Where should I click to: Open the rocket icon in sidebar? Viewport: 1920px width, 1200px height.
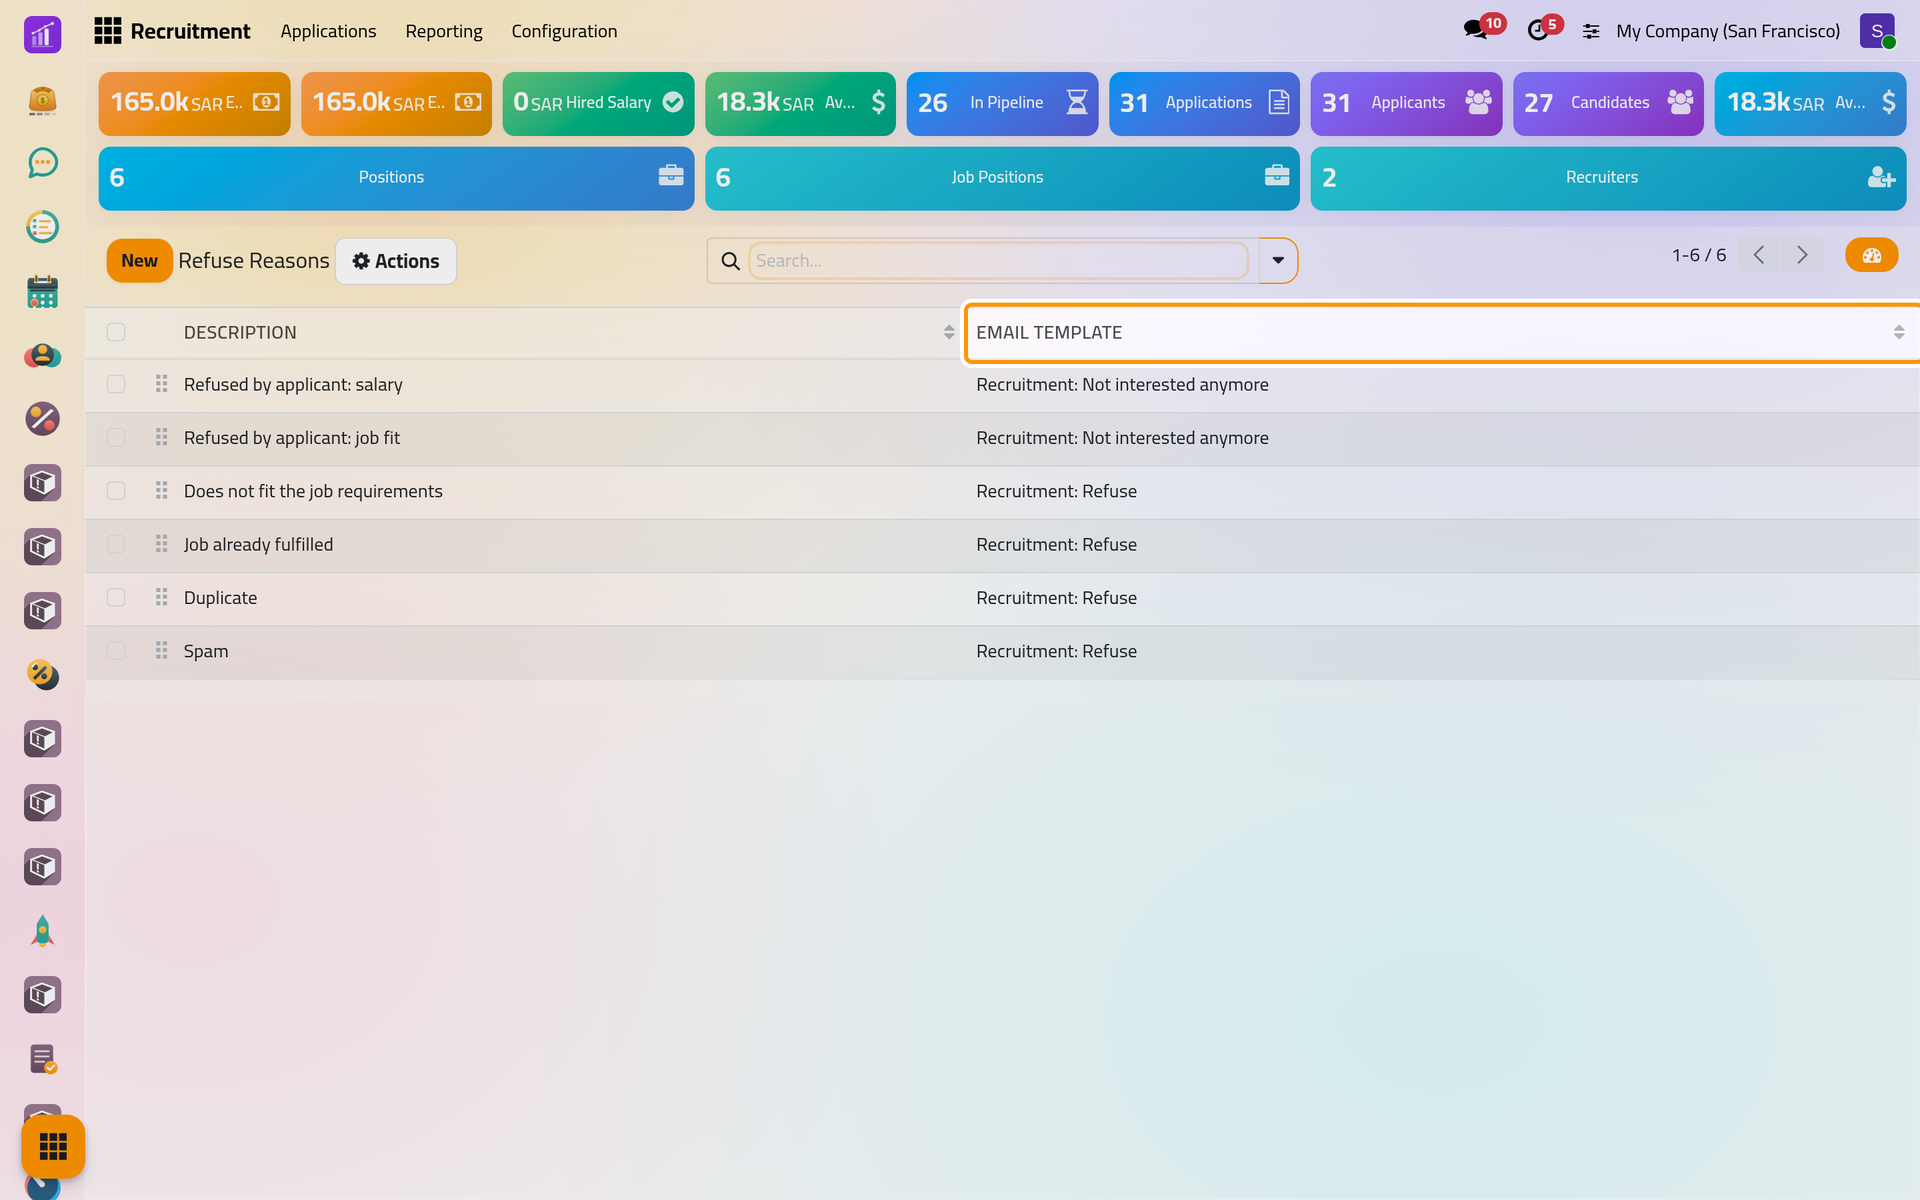click(x=42, y=931)
